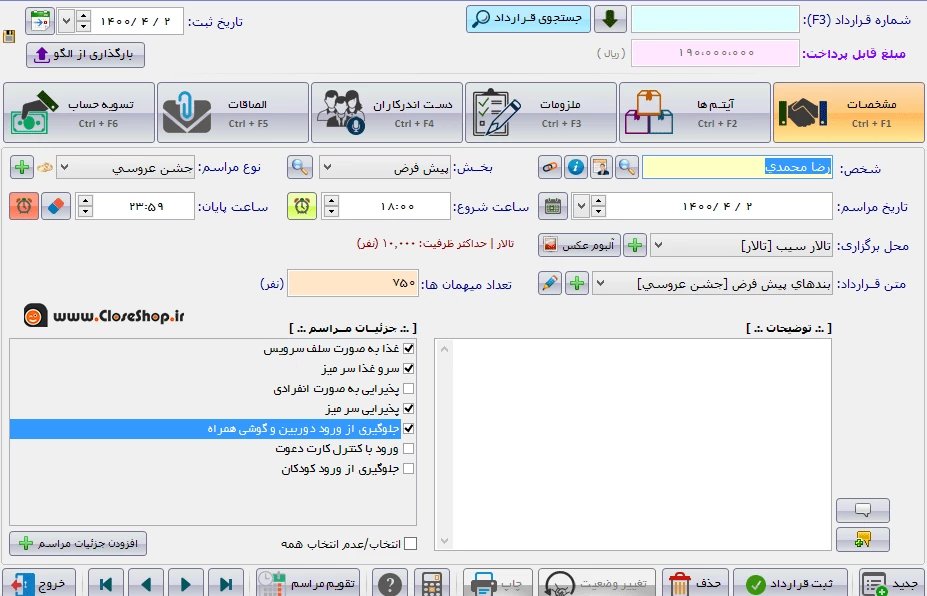Search person with magnifier icon
Viewport: 927px width, 596px height.
coord(627,167)
